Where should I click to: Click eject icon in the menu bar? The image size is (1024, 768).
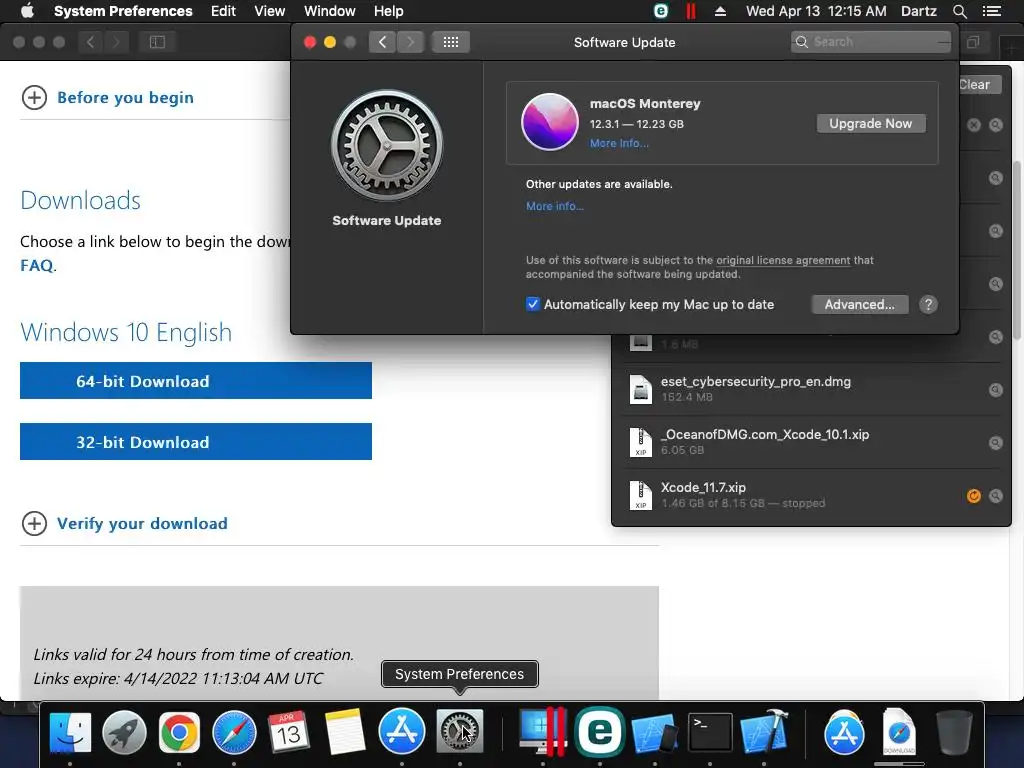pyautogui.click(x=720, y=11)
